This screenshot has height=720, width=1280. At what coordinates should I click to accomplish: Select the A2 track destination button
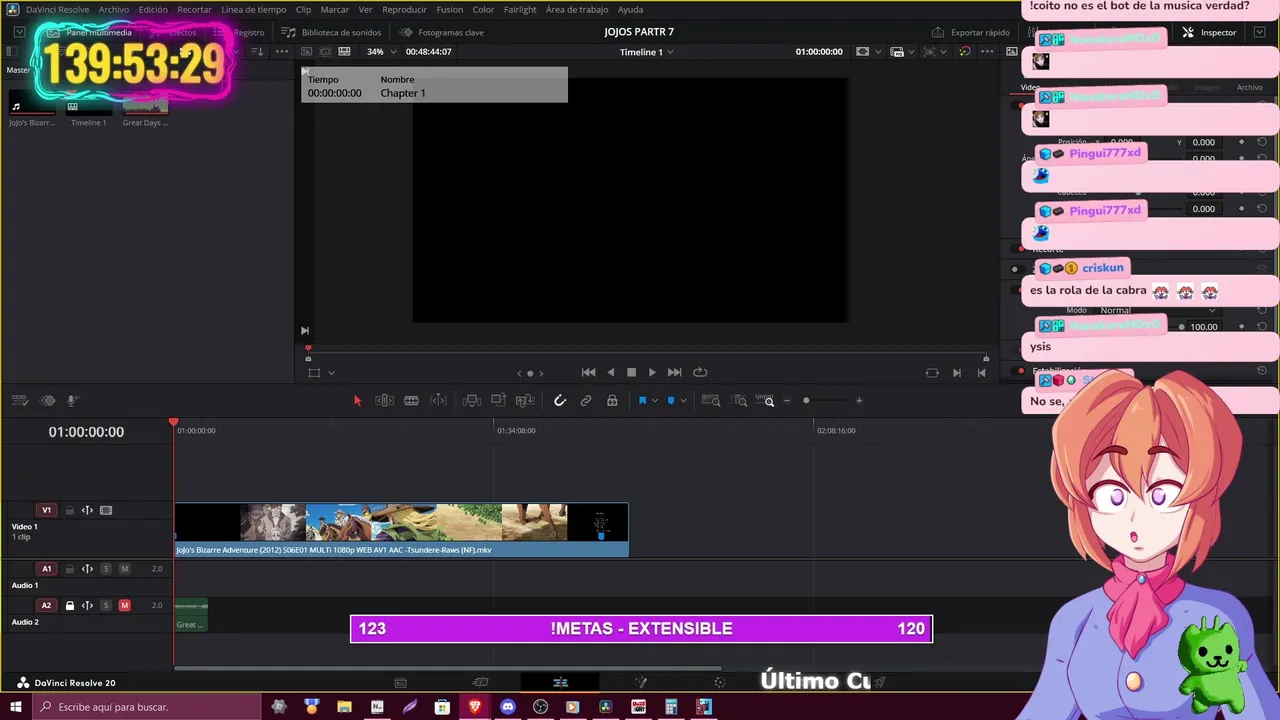pyautogui.click(x=46, y=605)
